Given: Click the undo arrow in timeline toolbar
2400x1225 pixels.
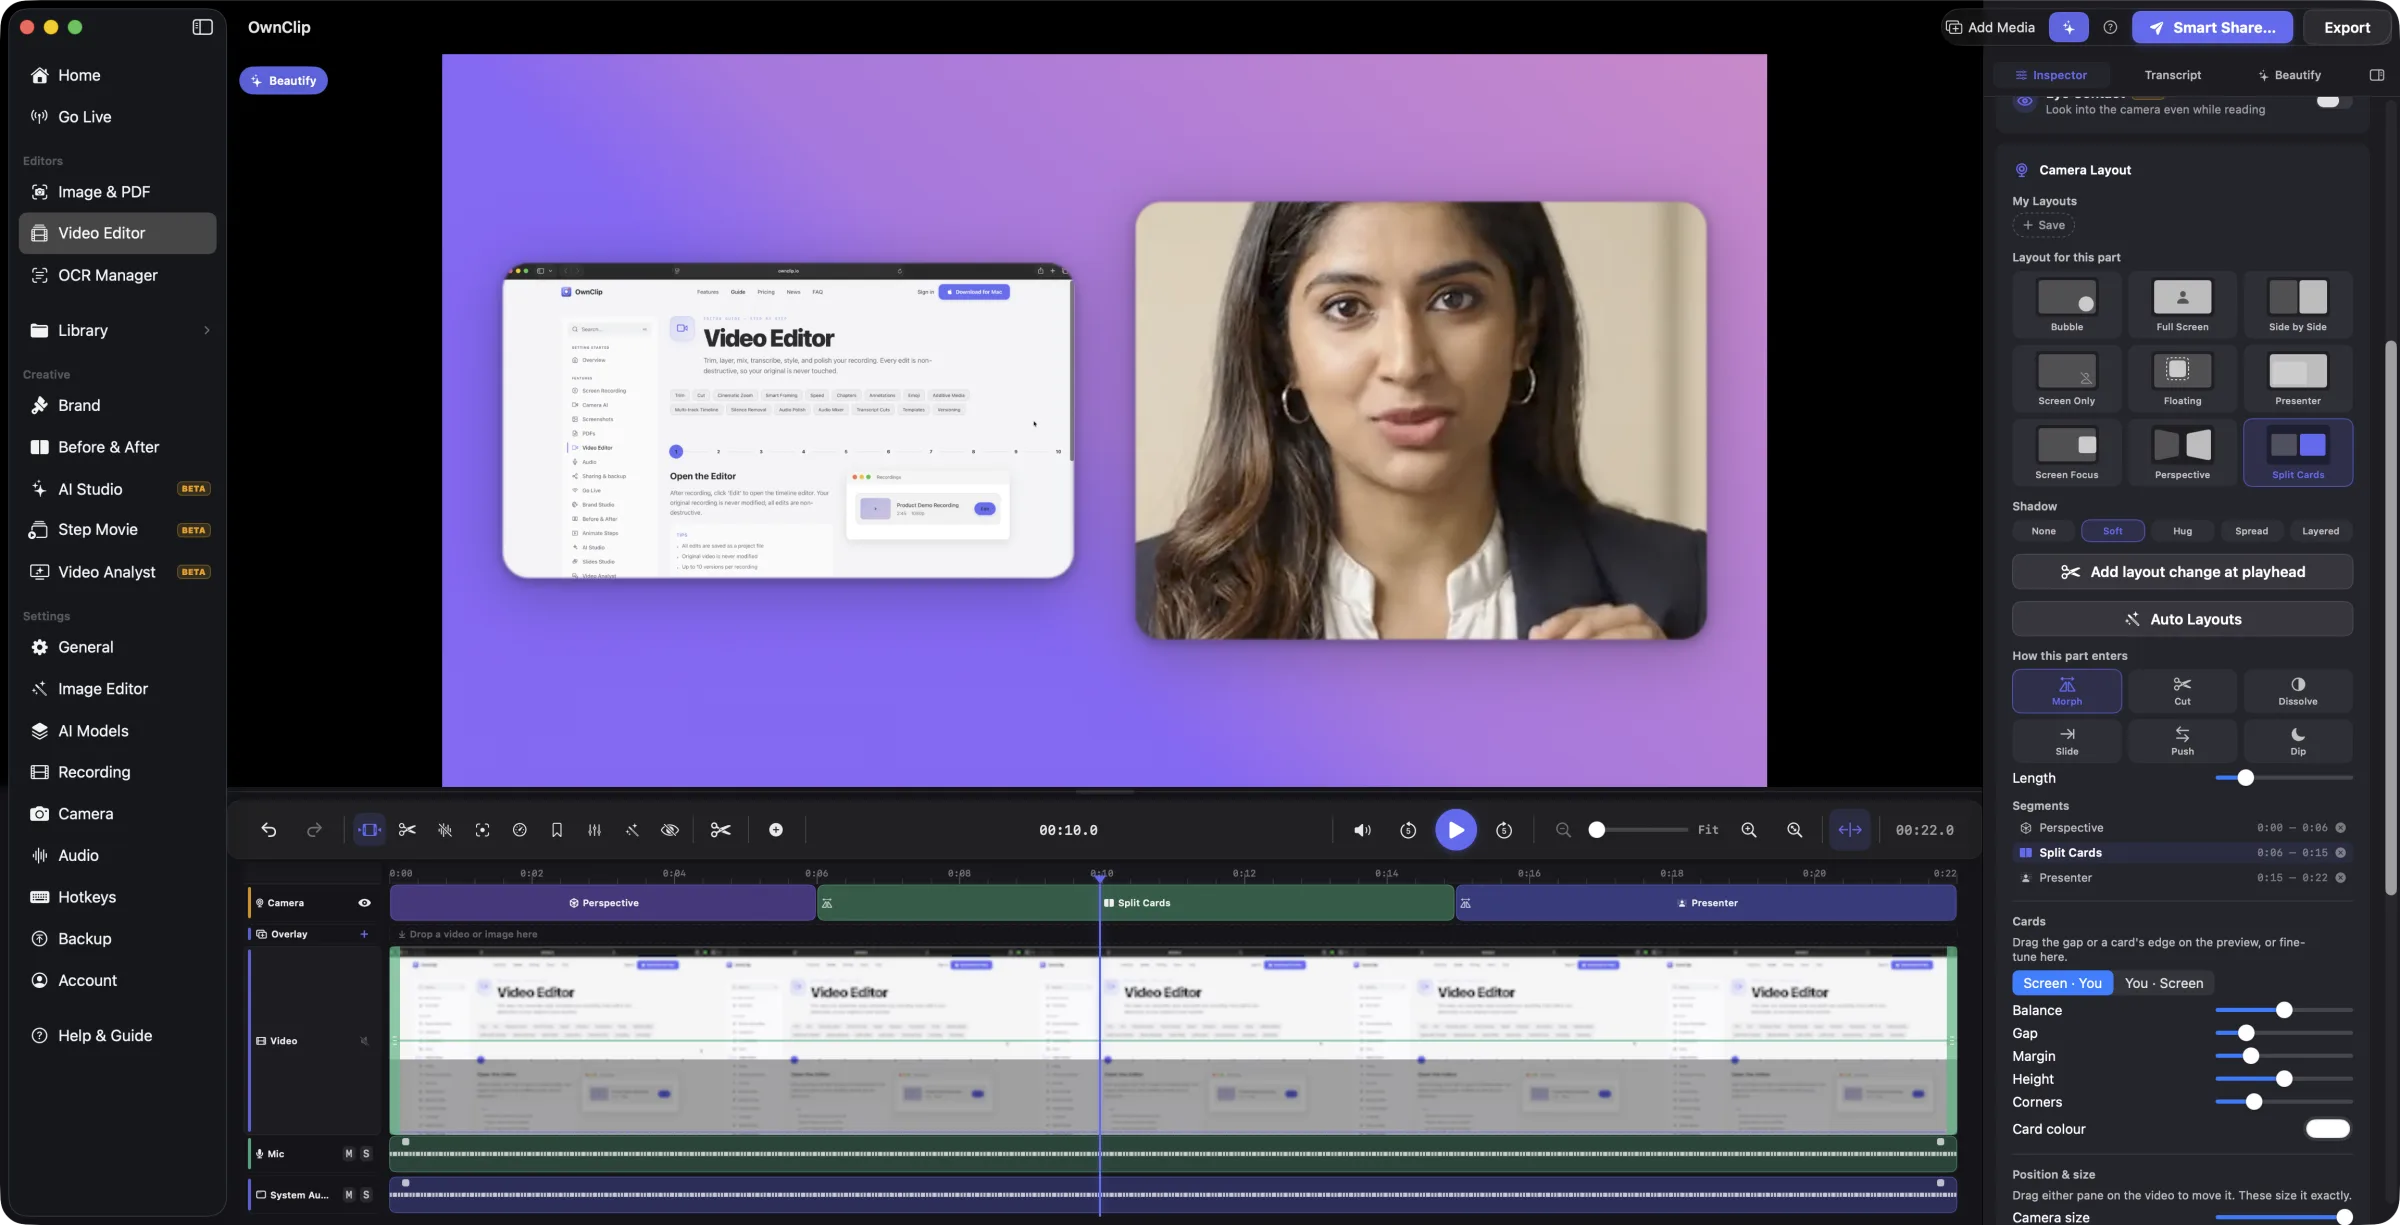Looking at the screenshot, I should pyautogui.click(x=269, y=830).
